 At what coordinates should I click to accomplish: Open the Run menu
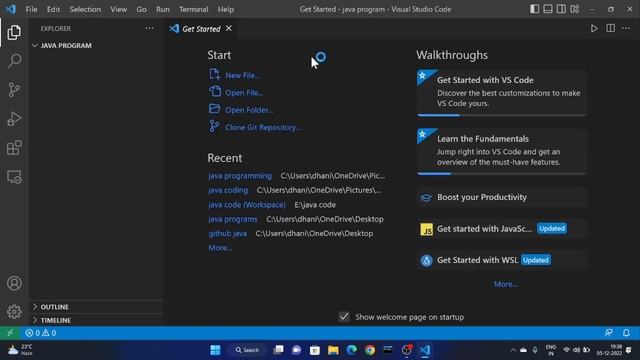162,9
